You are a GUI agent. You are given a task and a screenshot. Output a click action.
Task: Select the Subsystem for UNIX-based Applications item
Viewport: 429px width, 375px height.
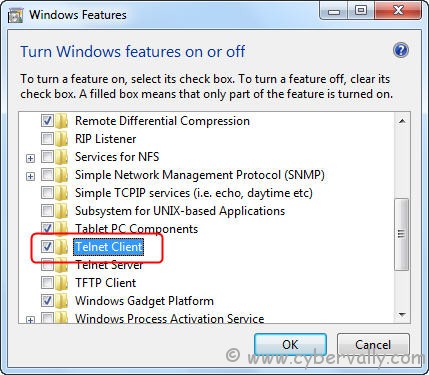click(180, 211)
